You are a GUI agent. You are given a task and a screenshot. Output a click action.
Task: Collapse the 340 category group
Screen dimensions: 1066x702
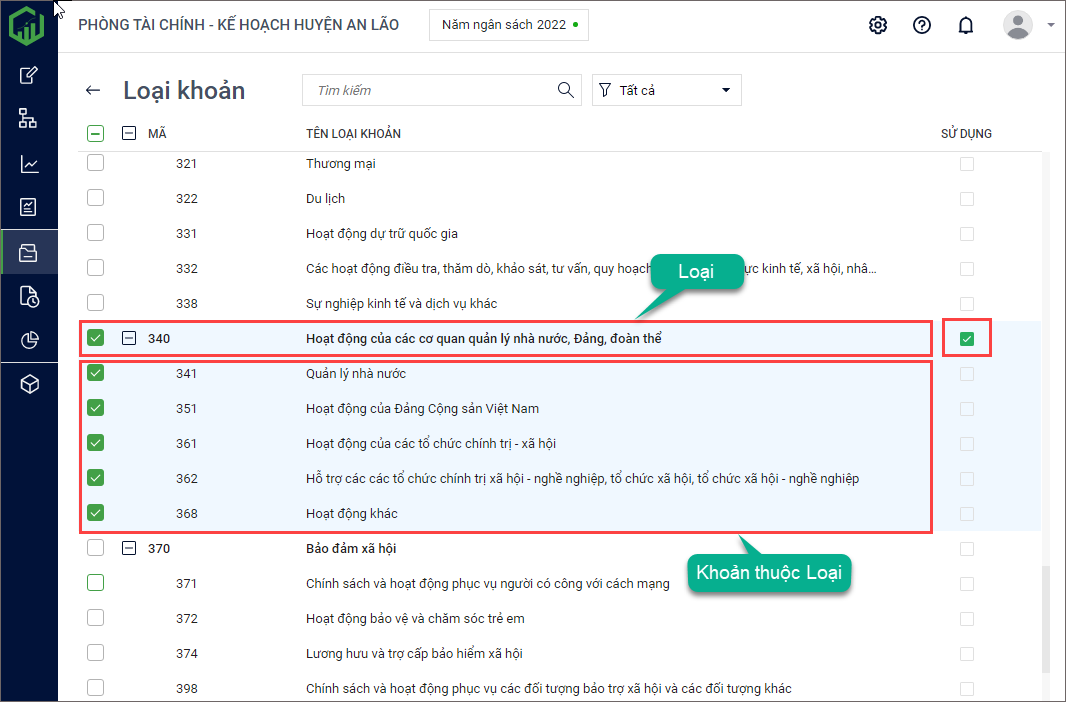click(129, 338)
